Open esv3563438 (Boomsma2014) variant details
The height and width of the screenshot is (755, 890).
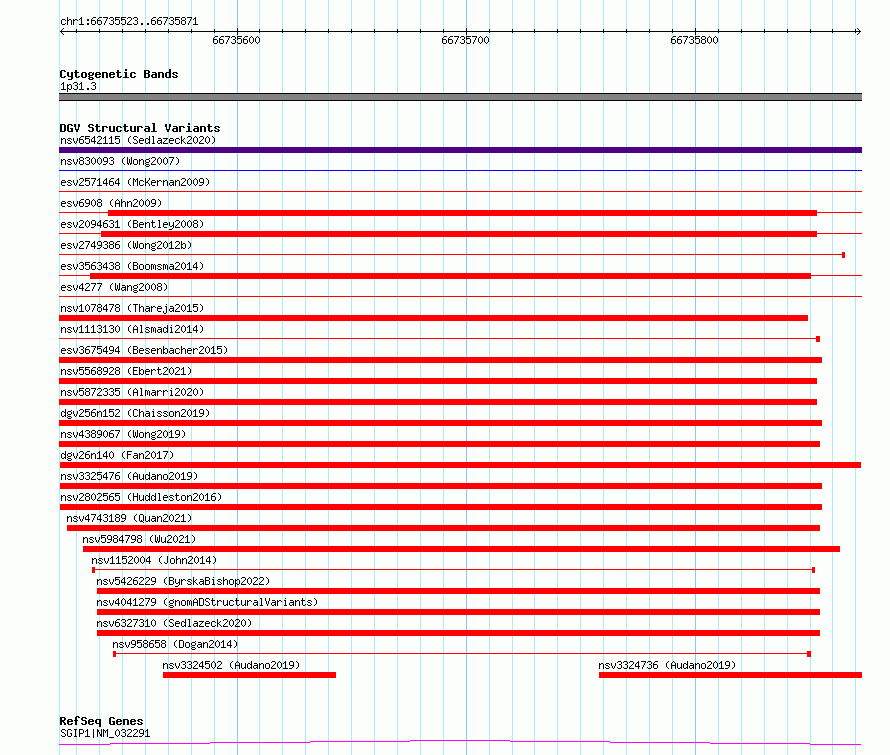click(132, 266)
